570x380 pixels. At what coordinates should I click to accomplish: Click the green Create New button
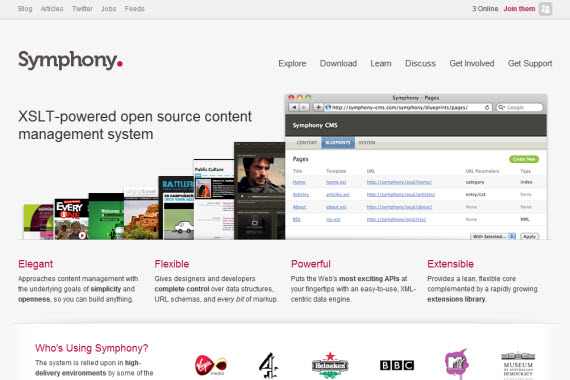(x=524, y=159)
